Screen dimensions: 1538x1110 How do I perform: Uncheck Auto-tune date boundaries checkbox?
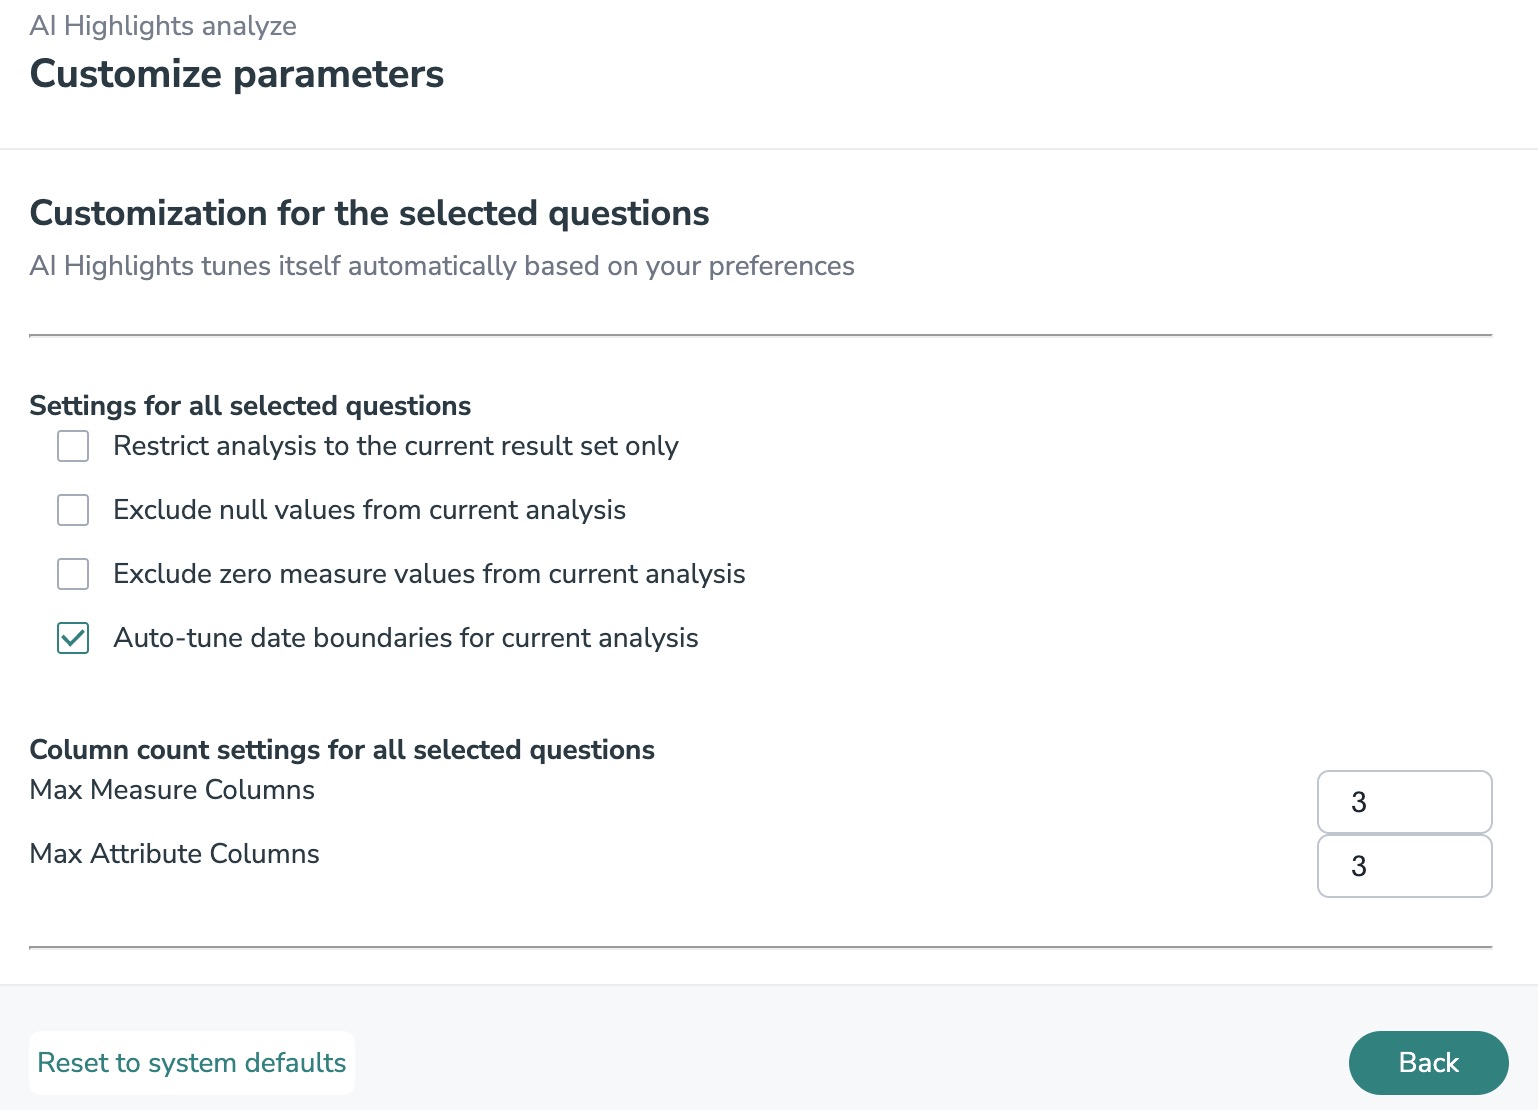[73, 638]
